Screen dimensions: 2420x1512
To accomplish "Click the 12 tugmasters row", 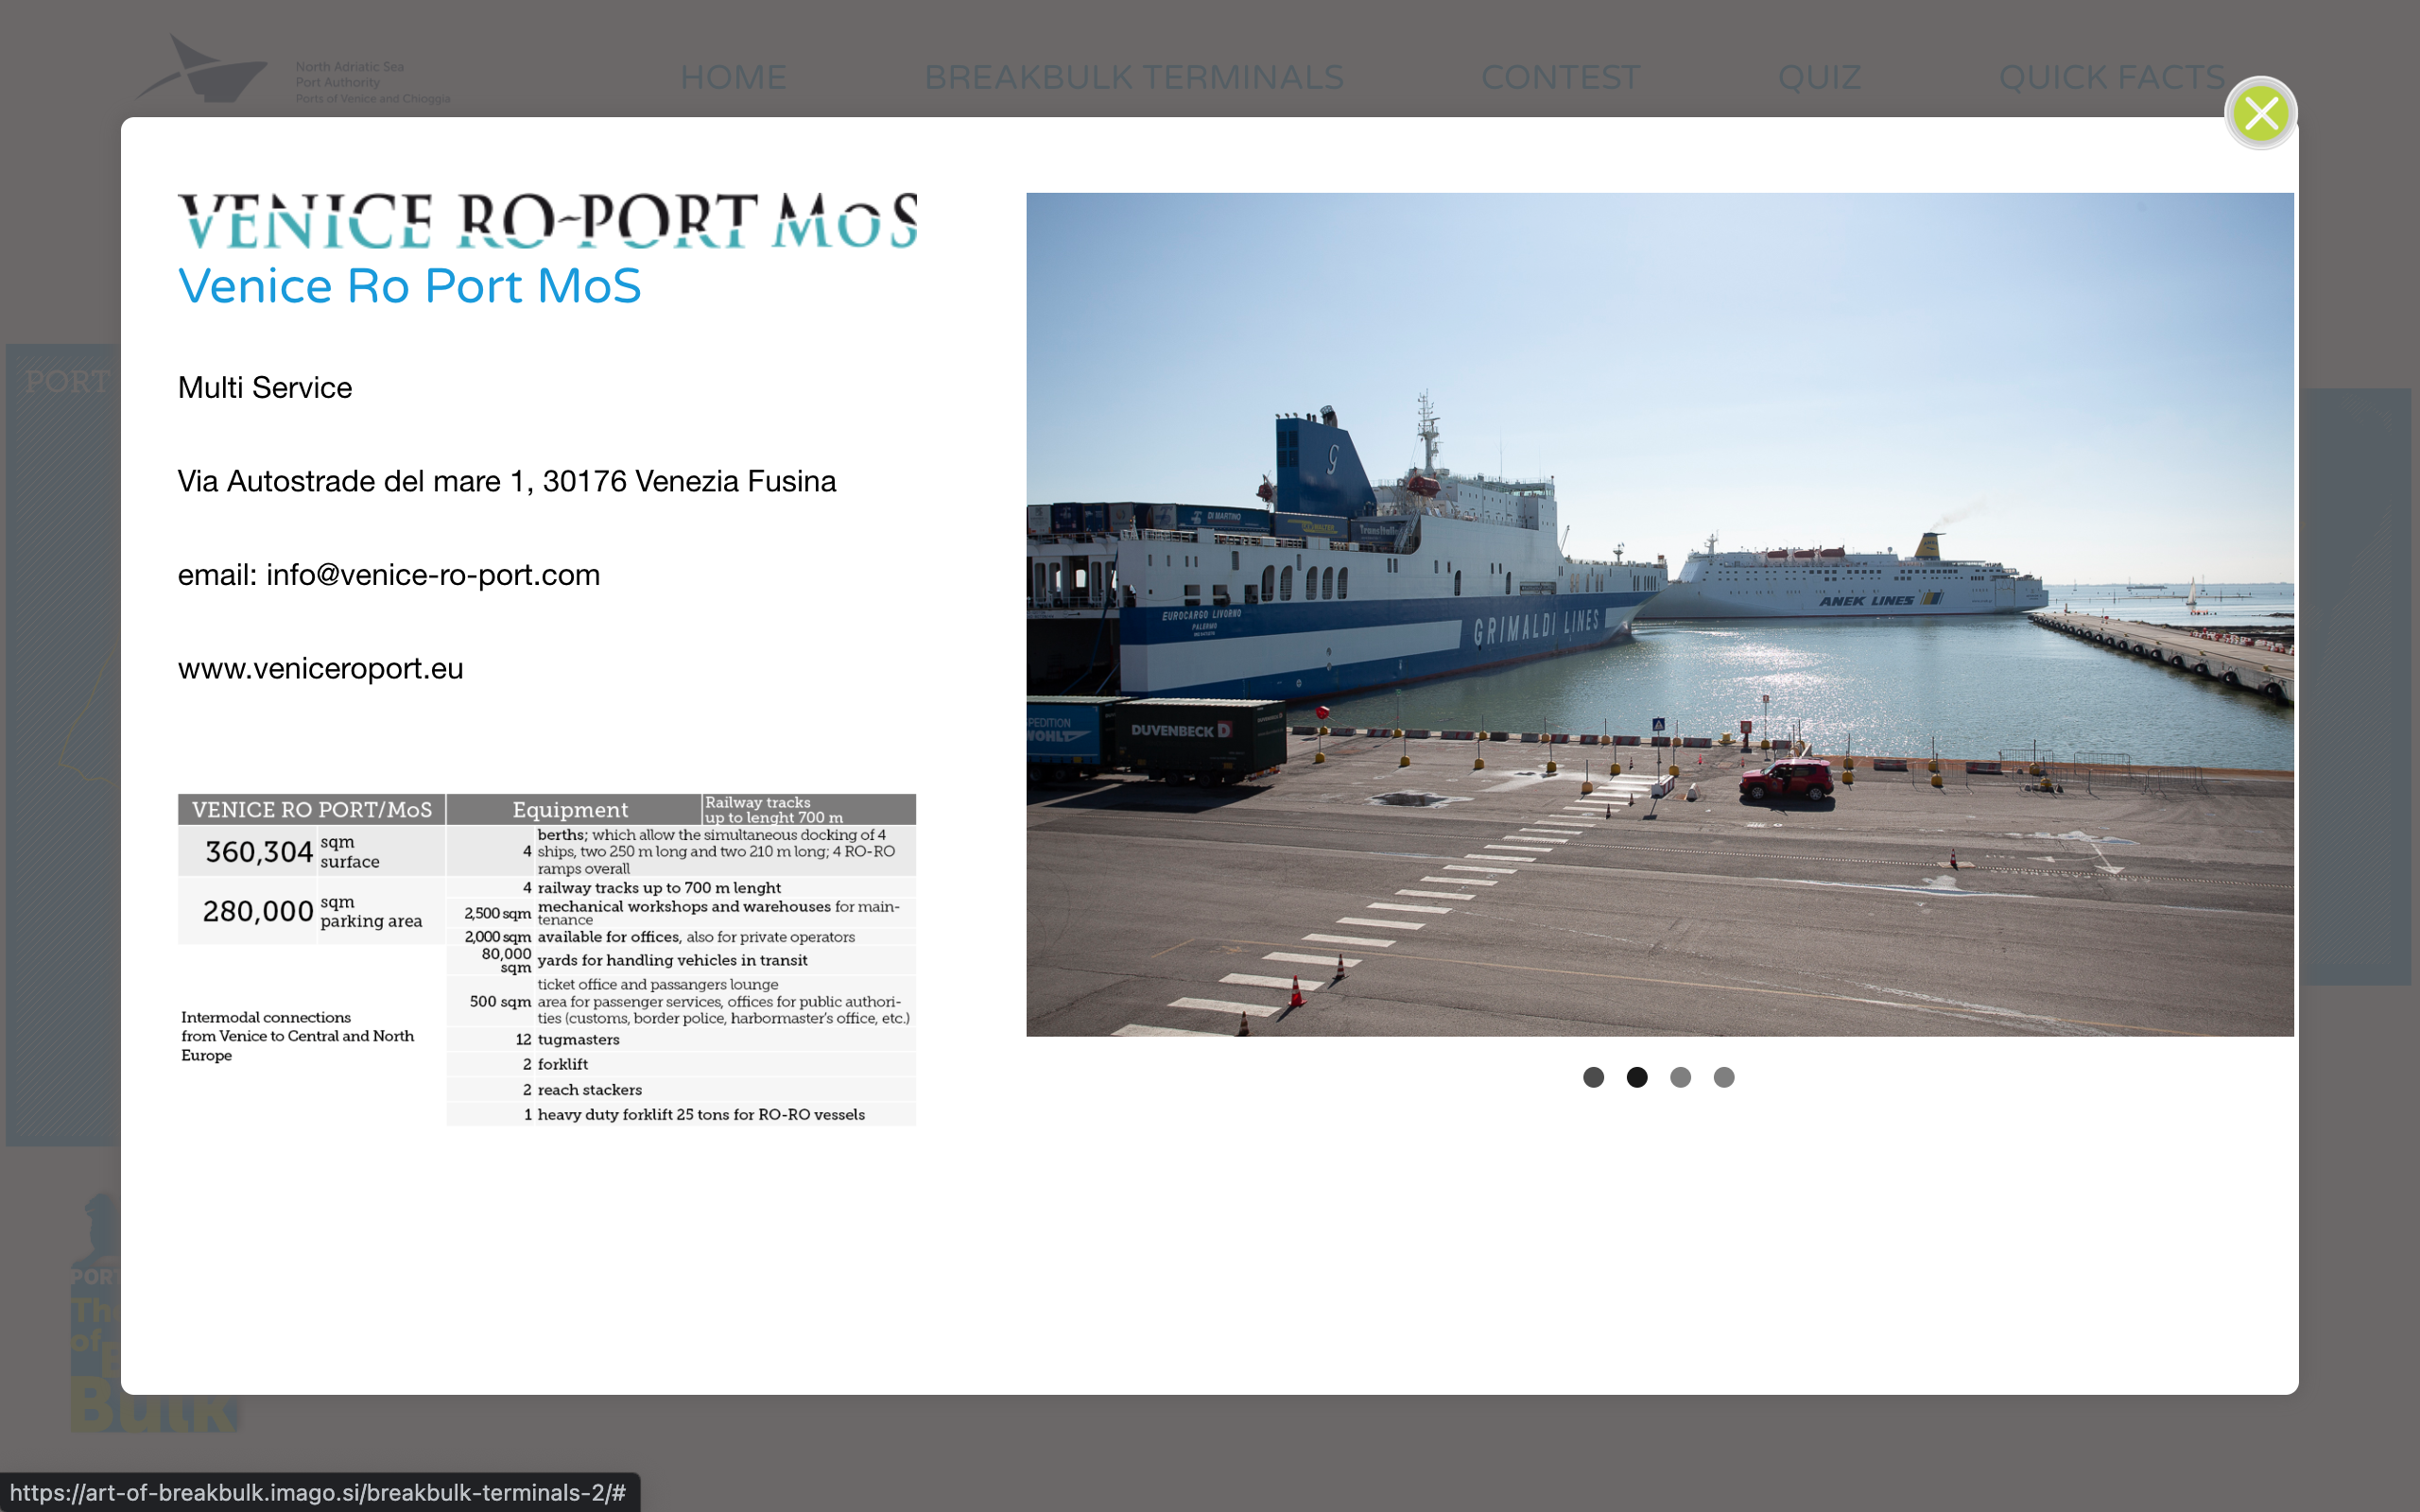I will (681, 1040).
